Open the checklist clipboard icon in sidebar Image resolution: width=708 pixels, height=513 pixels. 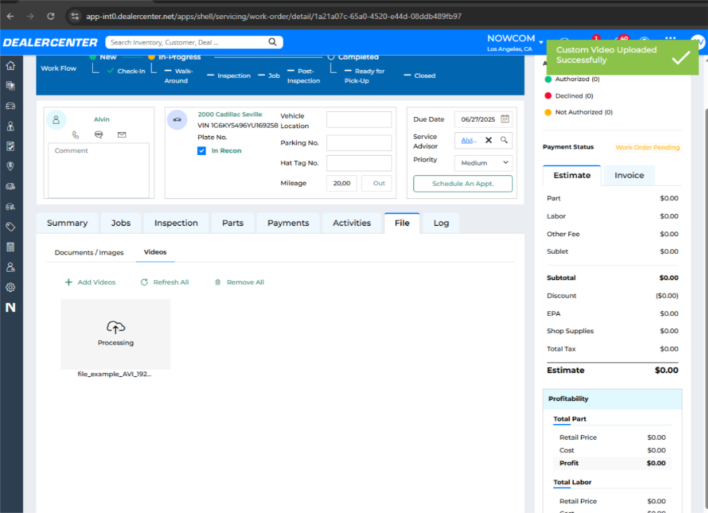point(10,146)
